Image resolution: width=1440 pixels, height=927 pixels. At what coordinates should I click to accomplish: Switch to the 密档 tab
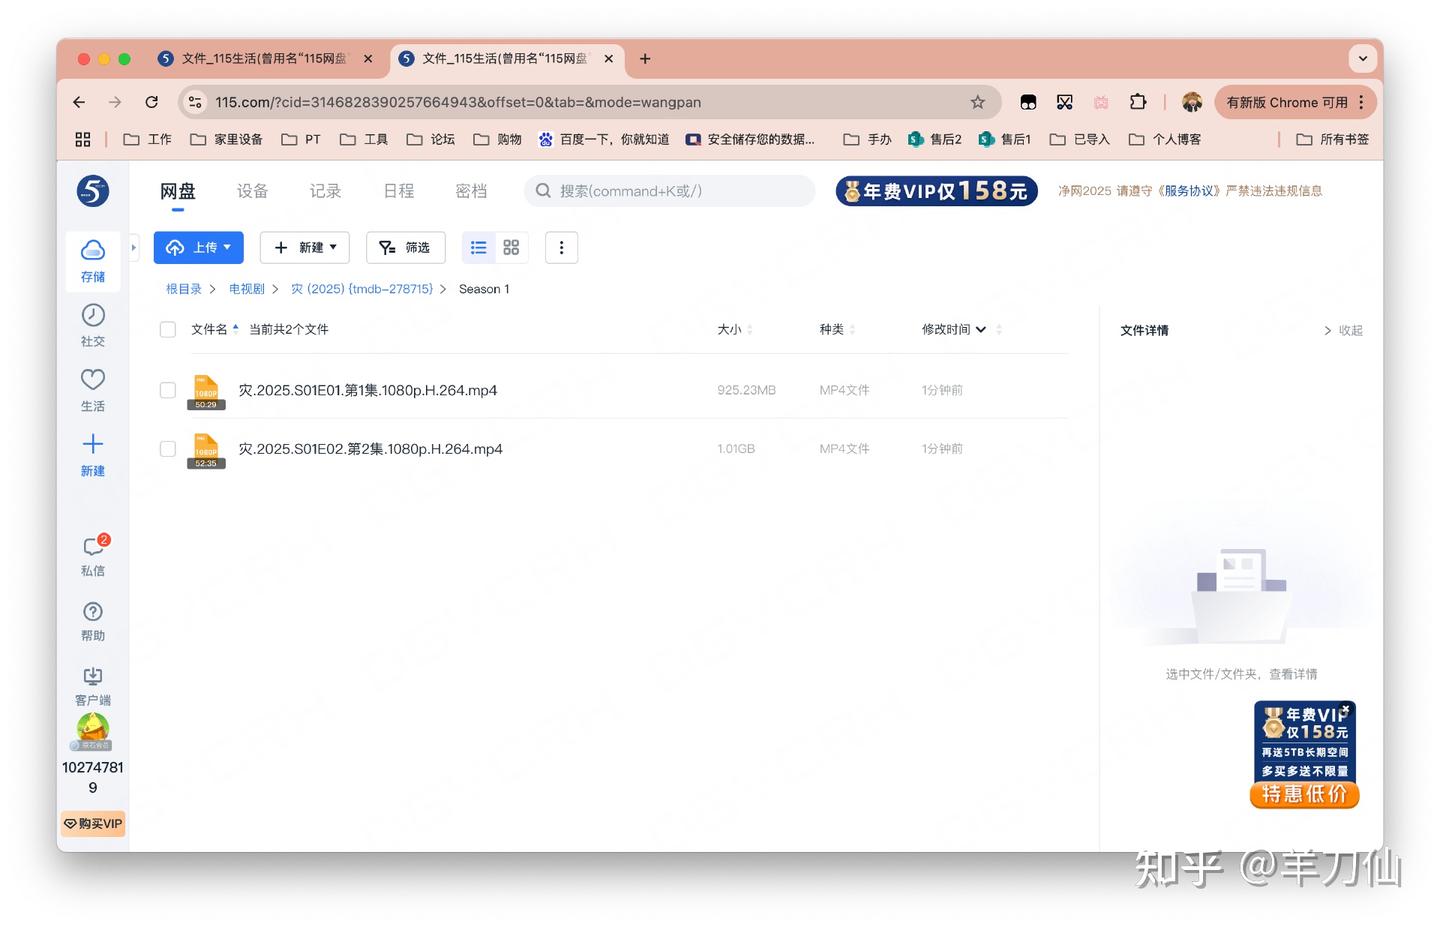471,190
